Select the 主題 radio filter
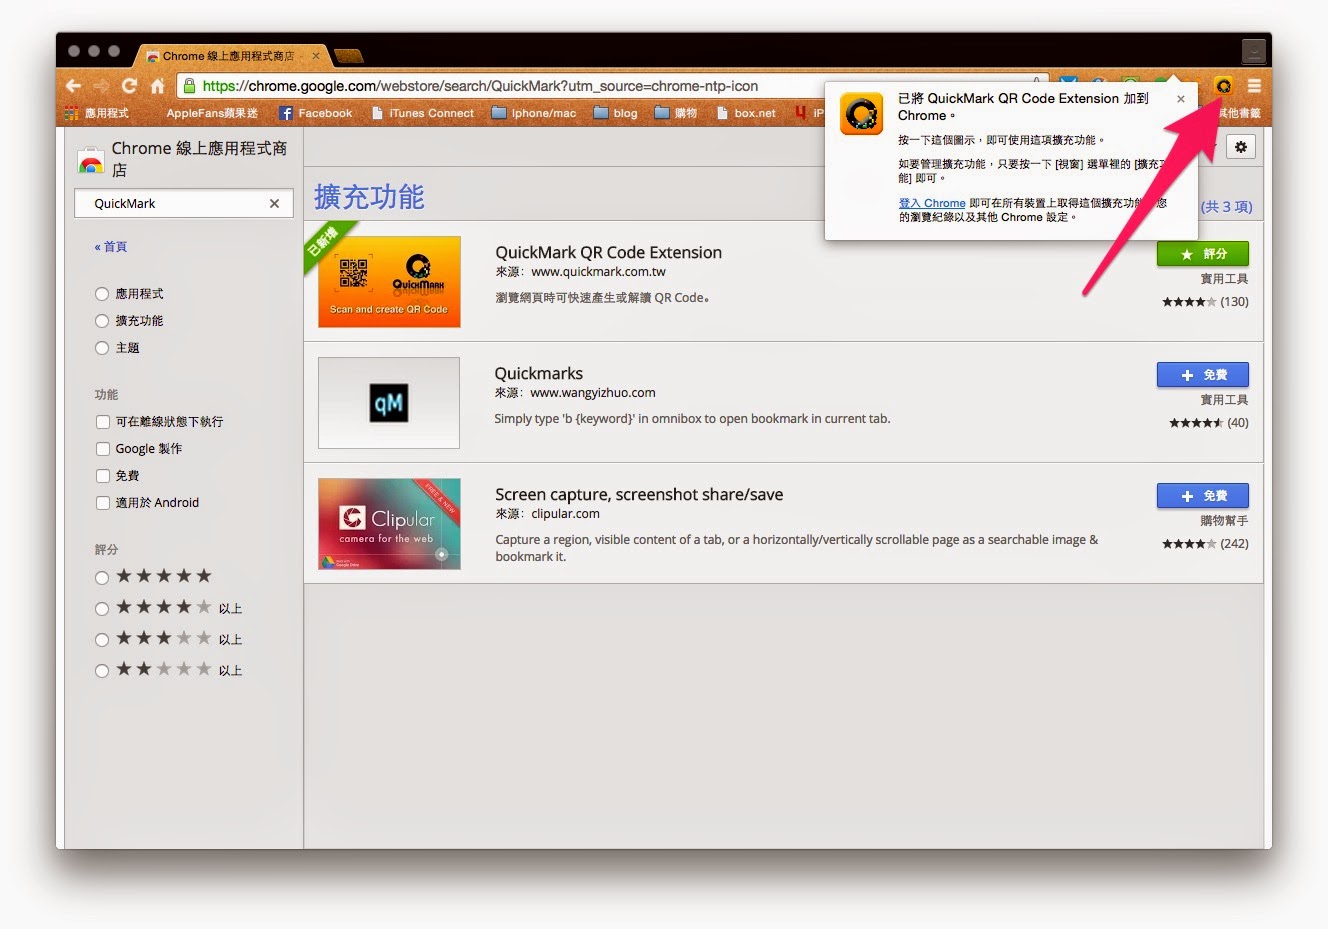 [102, 348]
